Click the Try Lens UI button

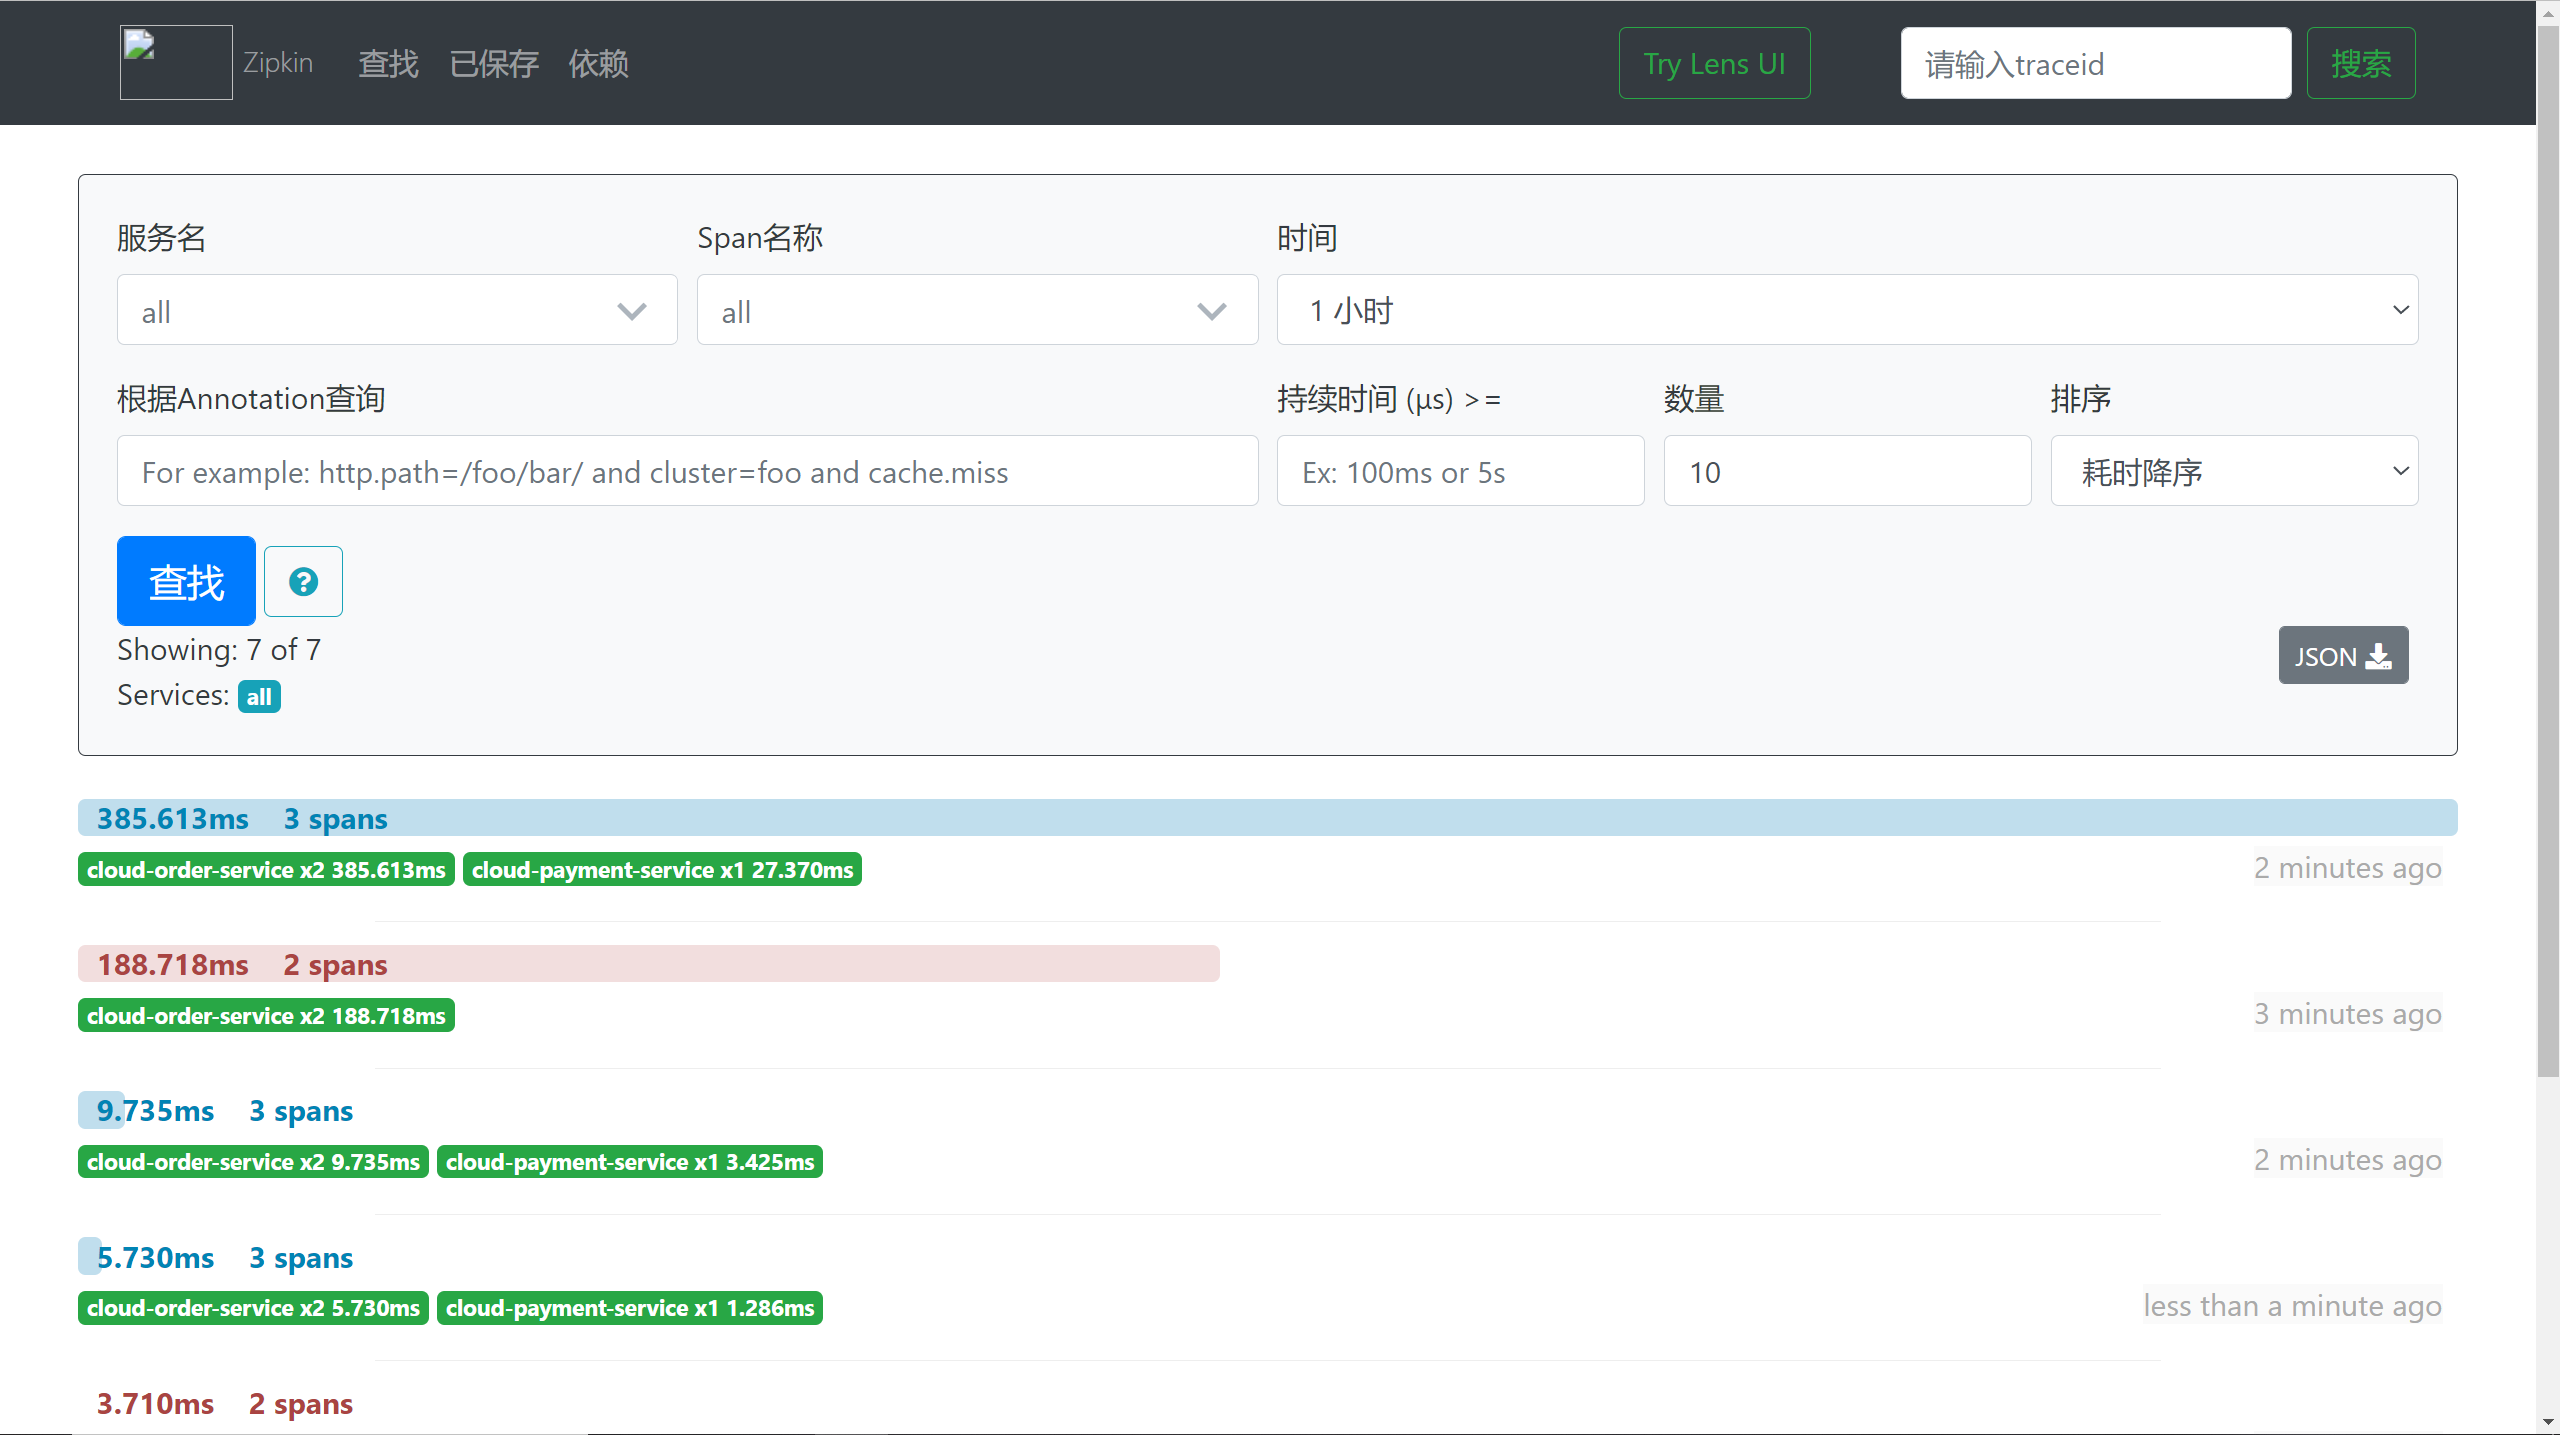tap(1714, 63)
